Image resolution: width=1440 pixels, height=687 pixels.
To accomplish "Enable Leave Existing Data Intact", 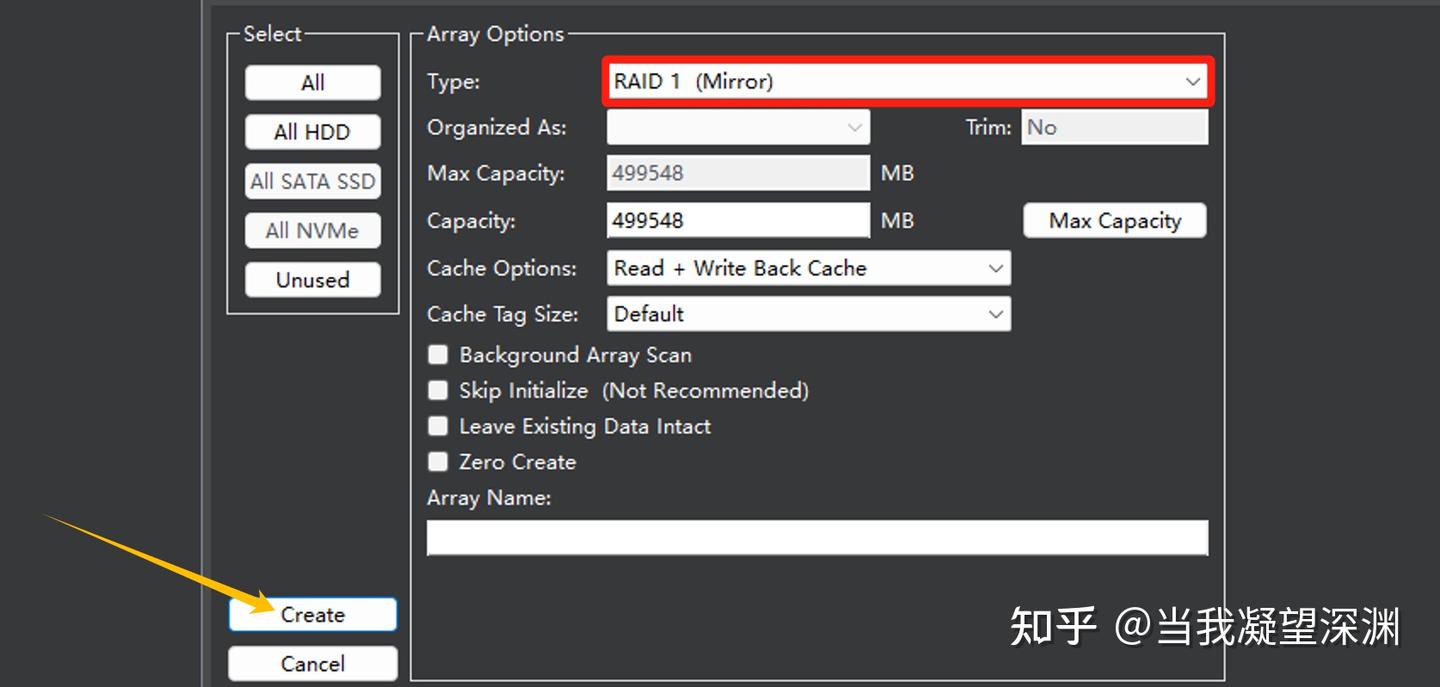I will pos(437,425).
